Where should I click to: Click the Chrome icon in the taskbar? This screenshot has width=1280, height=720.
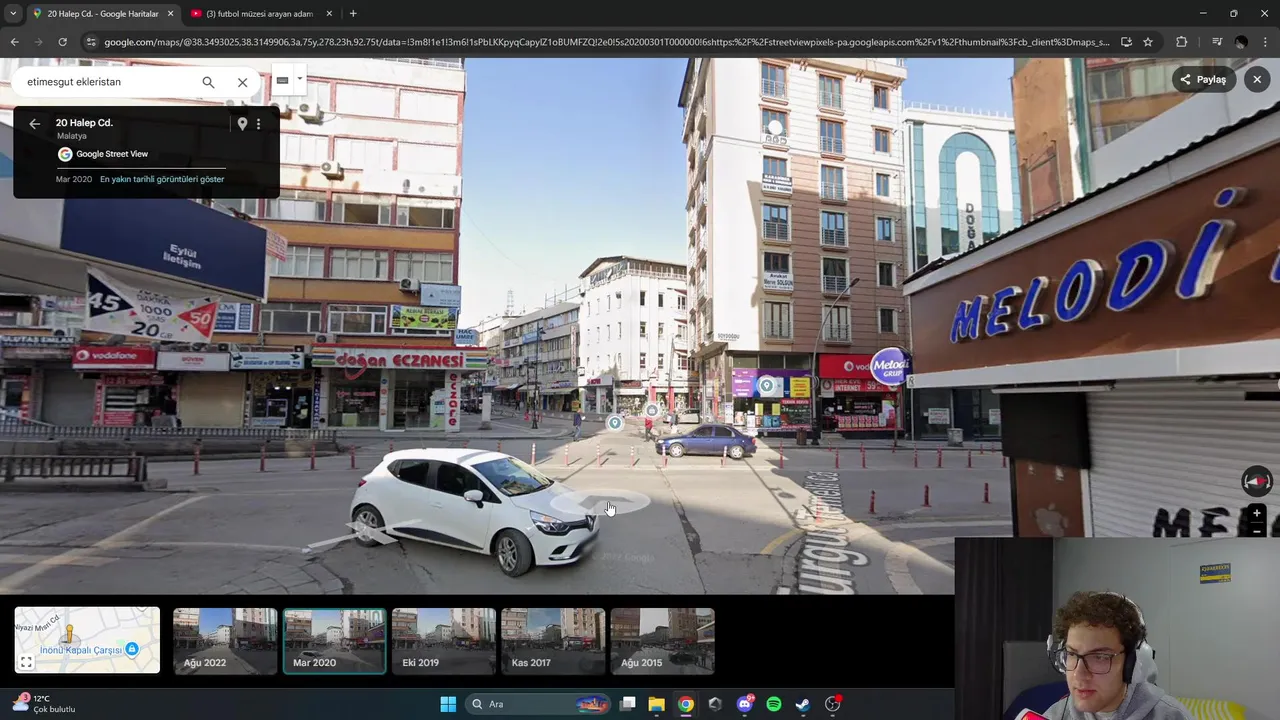point(685,704)
